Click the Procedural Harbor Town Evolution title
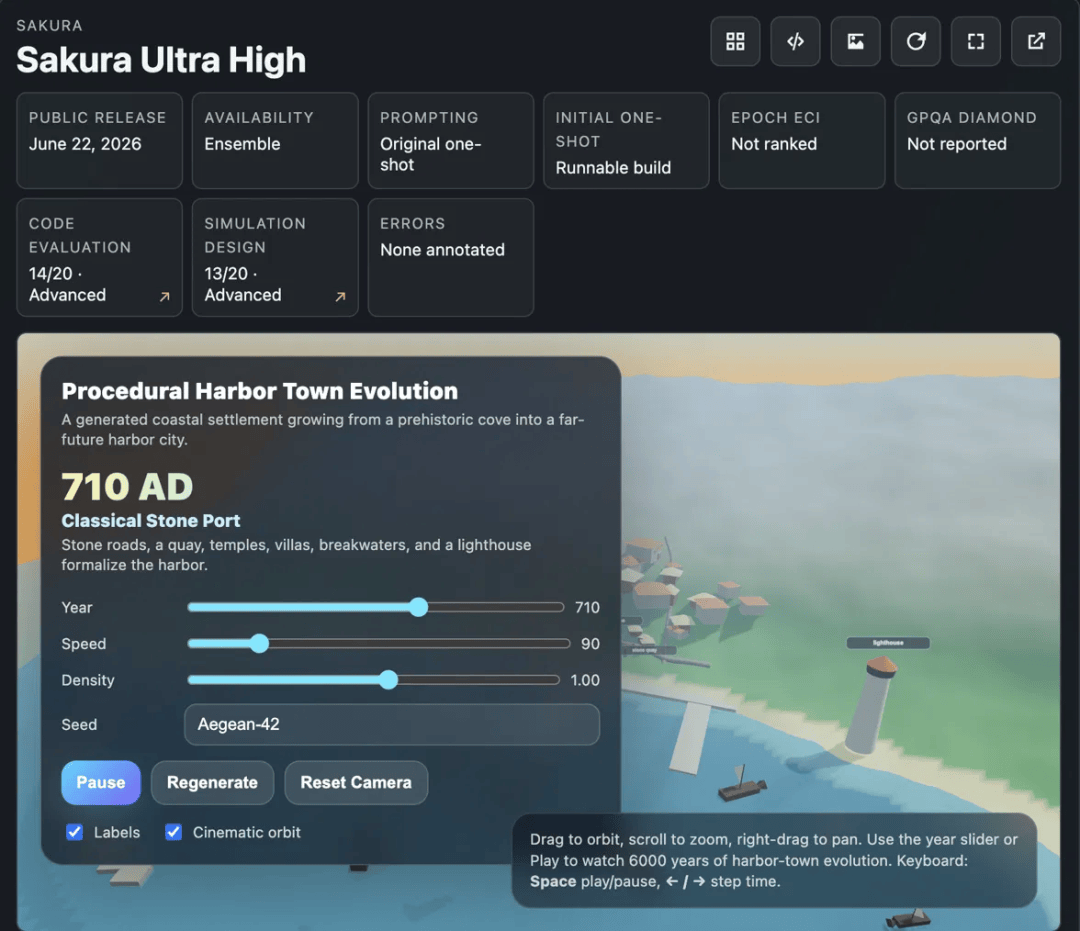 pyautogui.click(x=260, y=391)
